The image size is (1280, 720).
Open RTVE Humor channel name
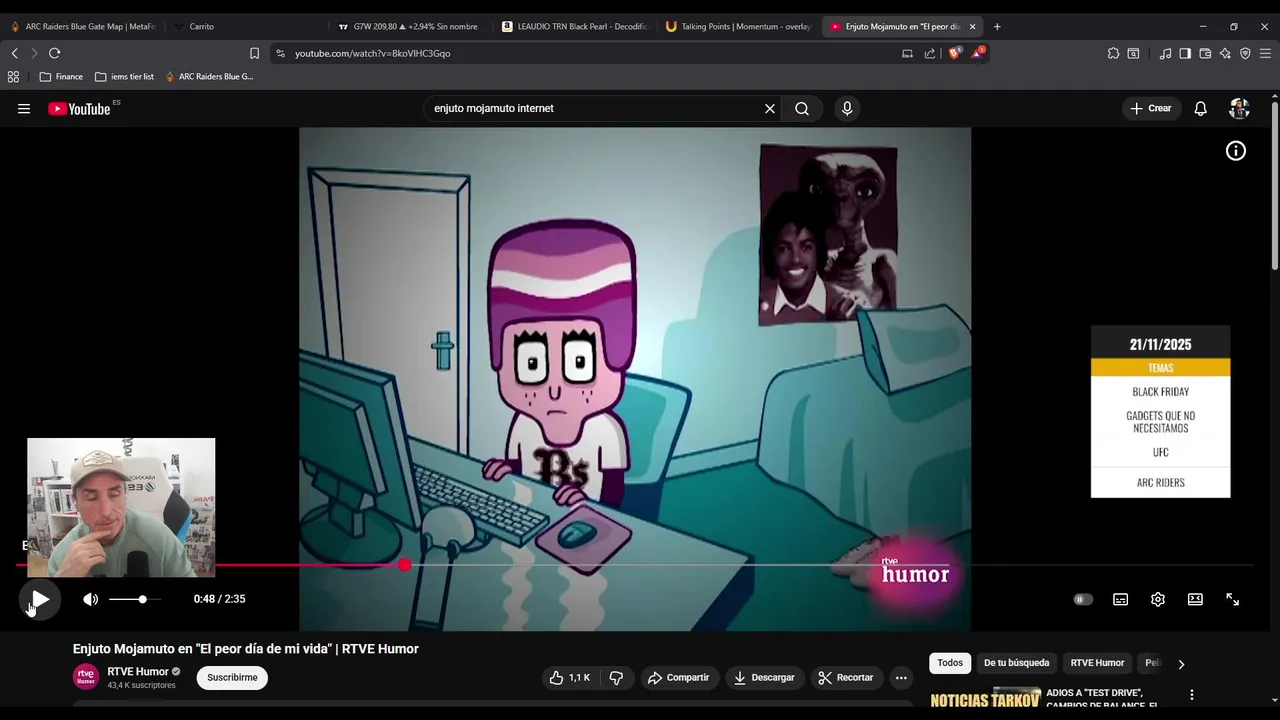[138, 672]
